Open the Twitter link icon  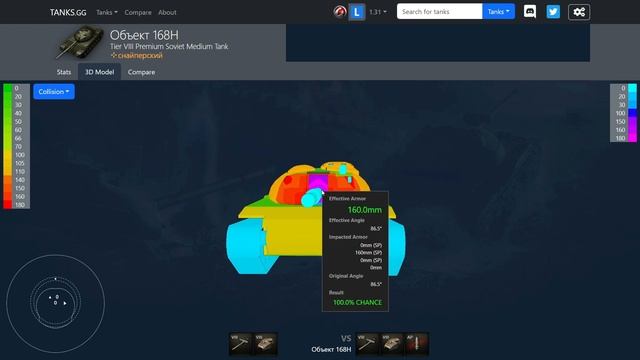click(553, 12)
